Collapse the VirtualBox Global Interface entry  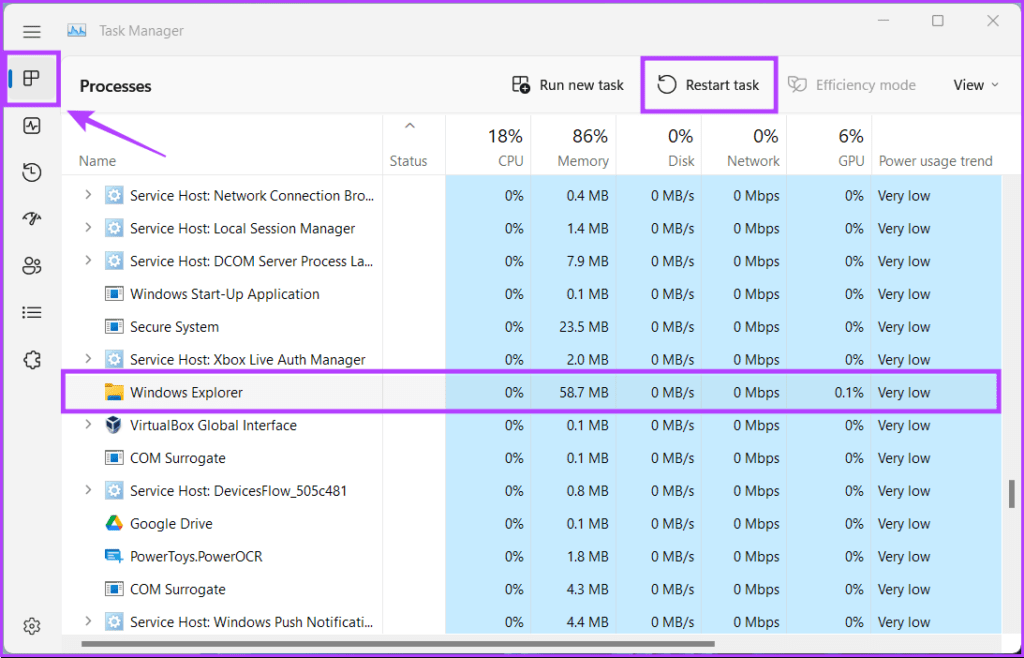pos(88,425)
